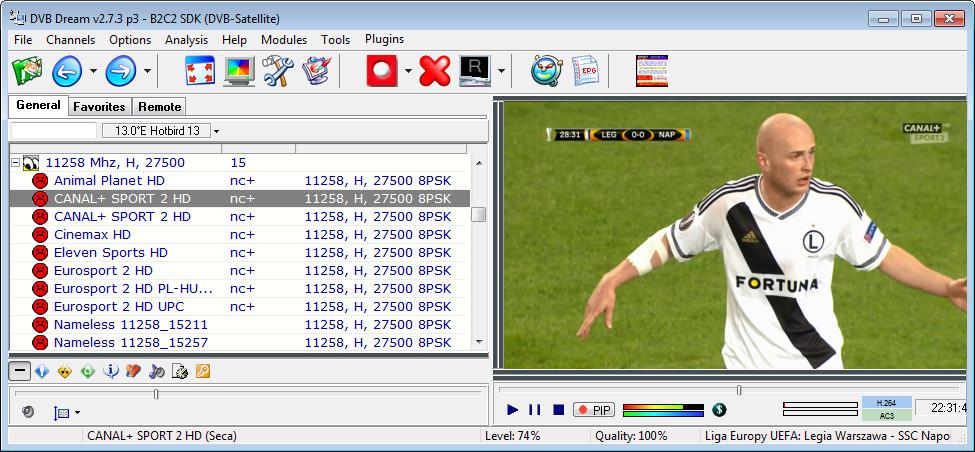Open the Analysis menu

coord(187,40)
